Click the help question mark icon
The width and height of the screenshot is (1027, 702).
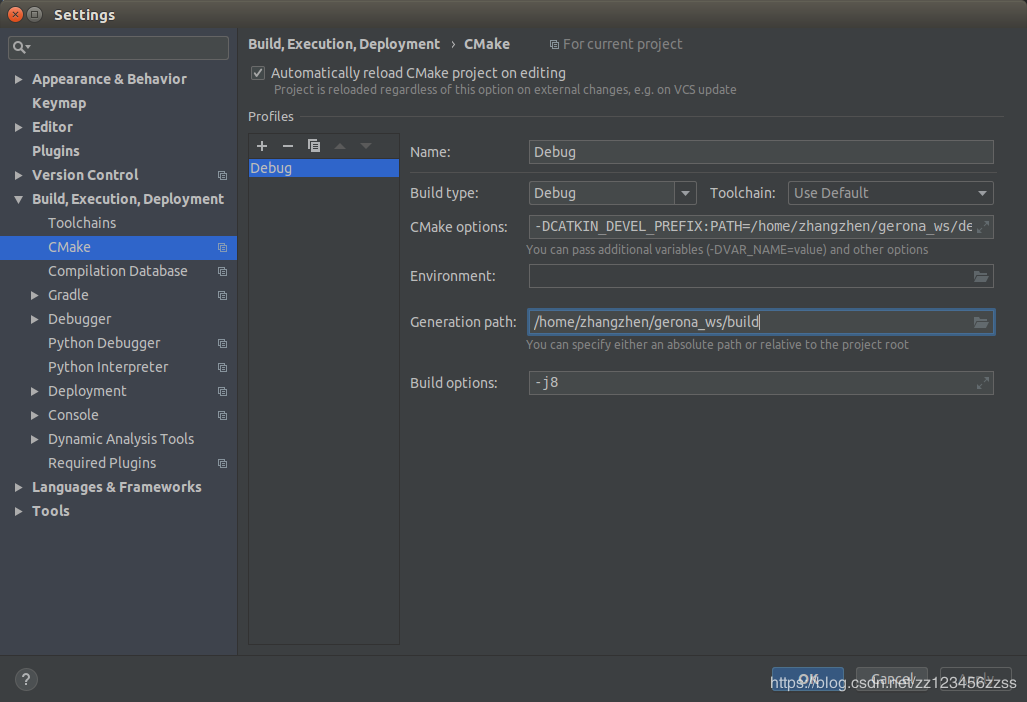[27, 680]
